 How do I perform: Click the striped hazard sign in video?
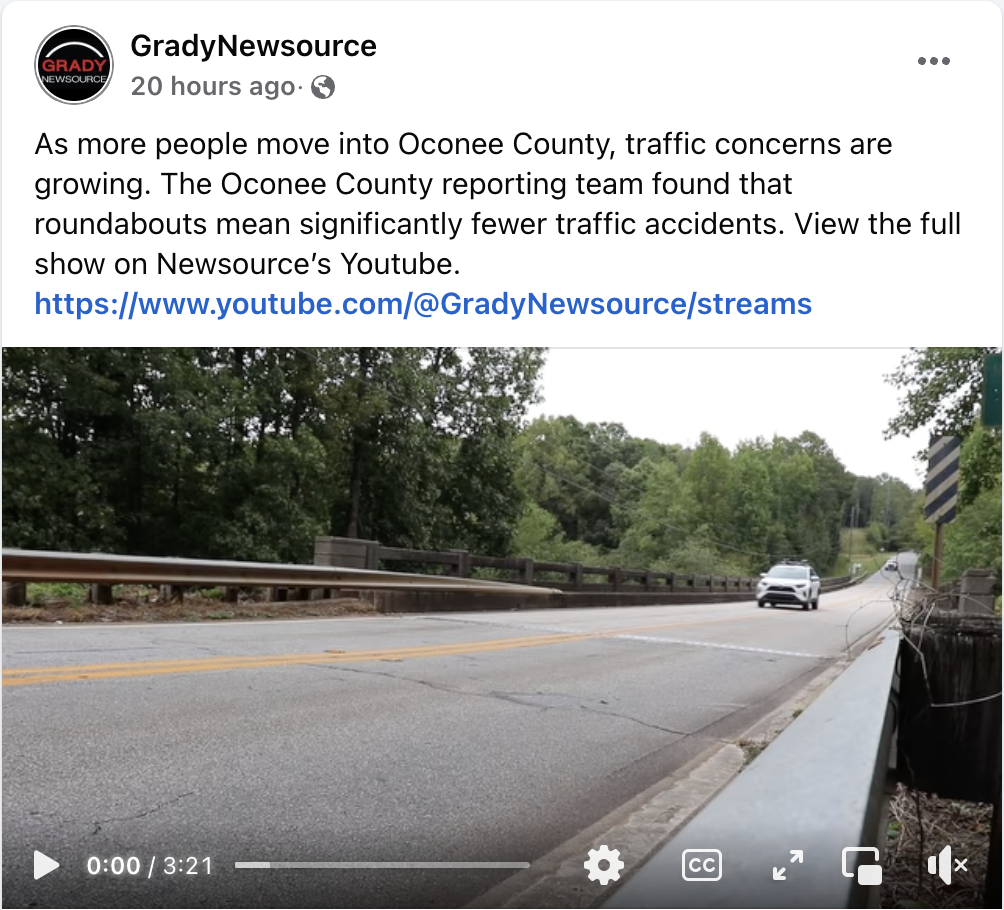tap(942, 479)
